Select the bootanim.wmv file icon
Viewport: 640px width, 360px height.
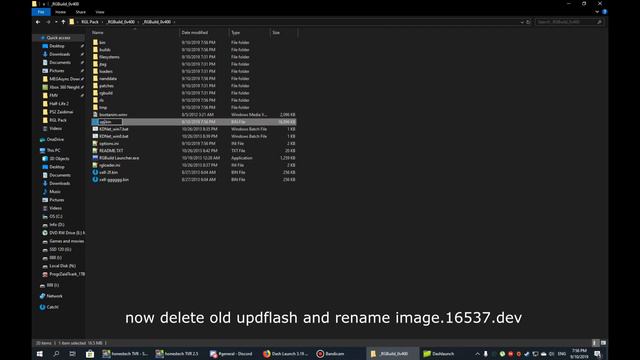95,115
